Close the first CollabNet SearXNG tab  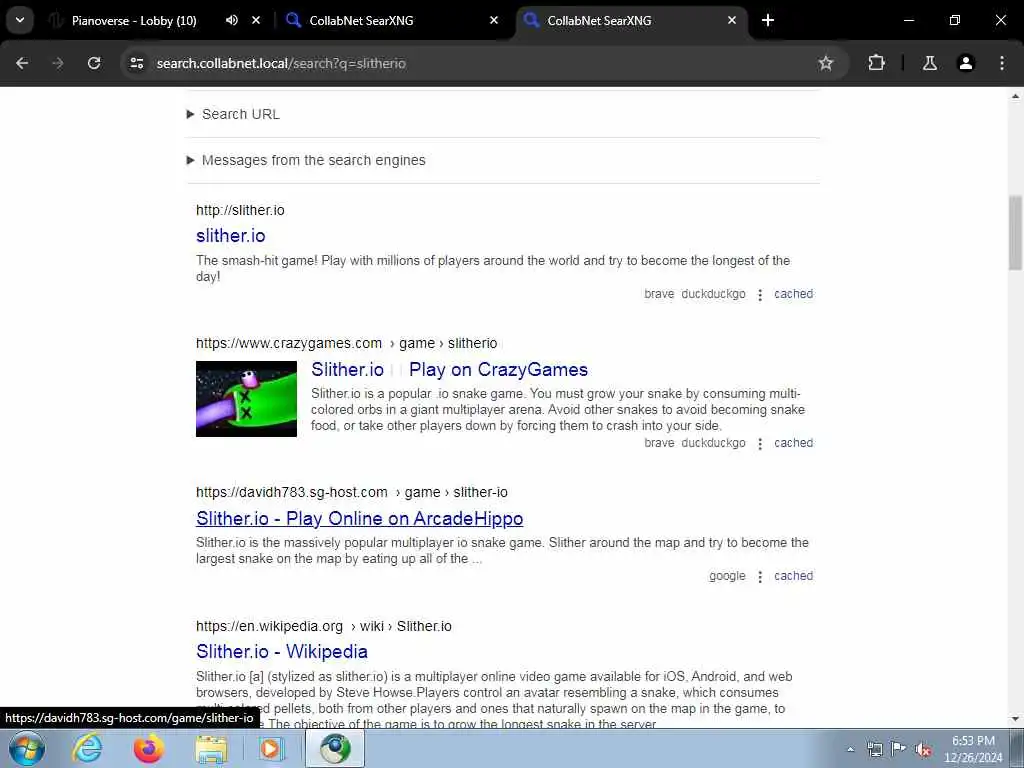[x=494, y=20]
